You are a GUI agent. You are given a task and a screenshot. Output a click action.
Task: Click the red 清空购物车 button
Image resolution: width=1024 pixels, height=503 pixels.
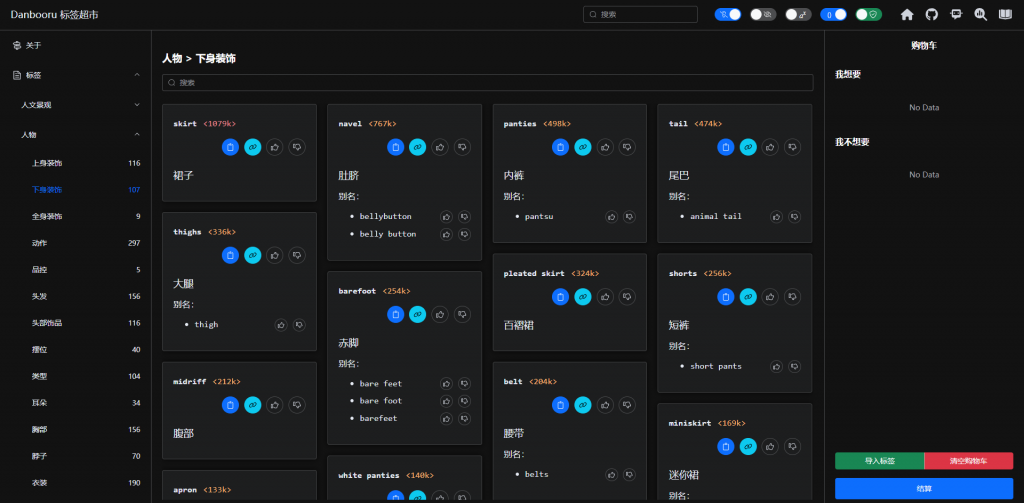coord(968,461)
